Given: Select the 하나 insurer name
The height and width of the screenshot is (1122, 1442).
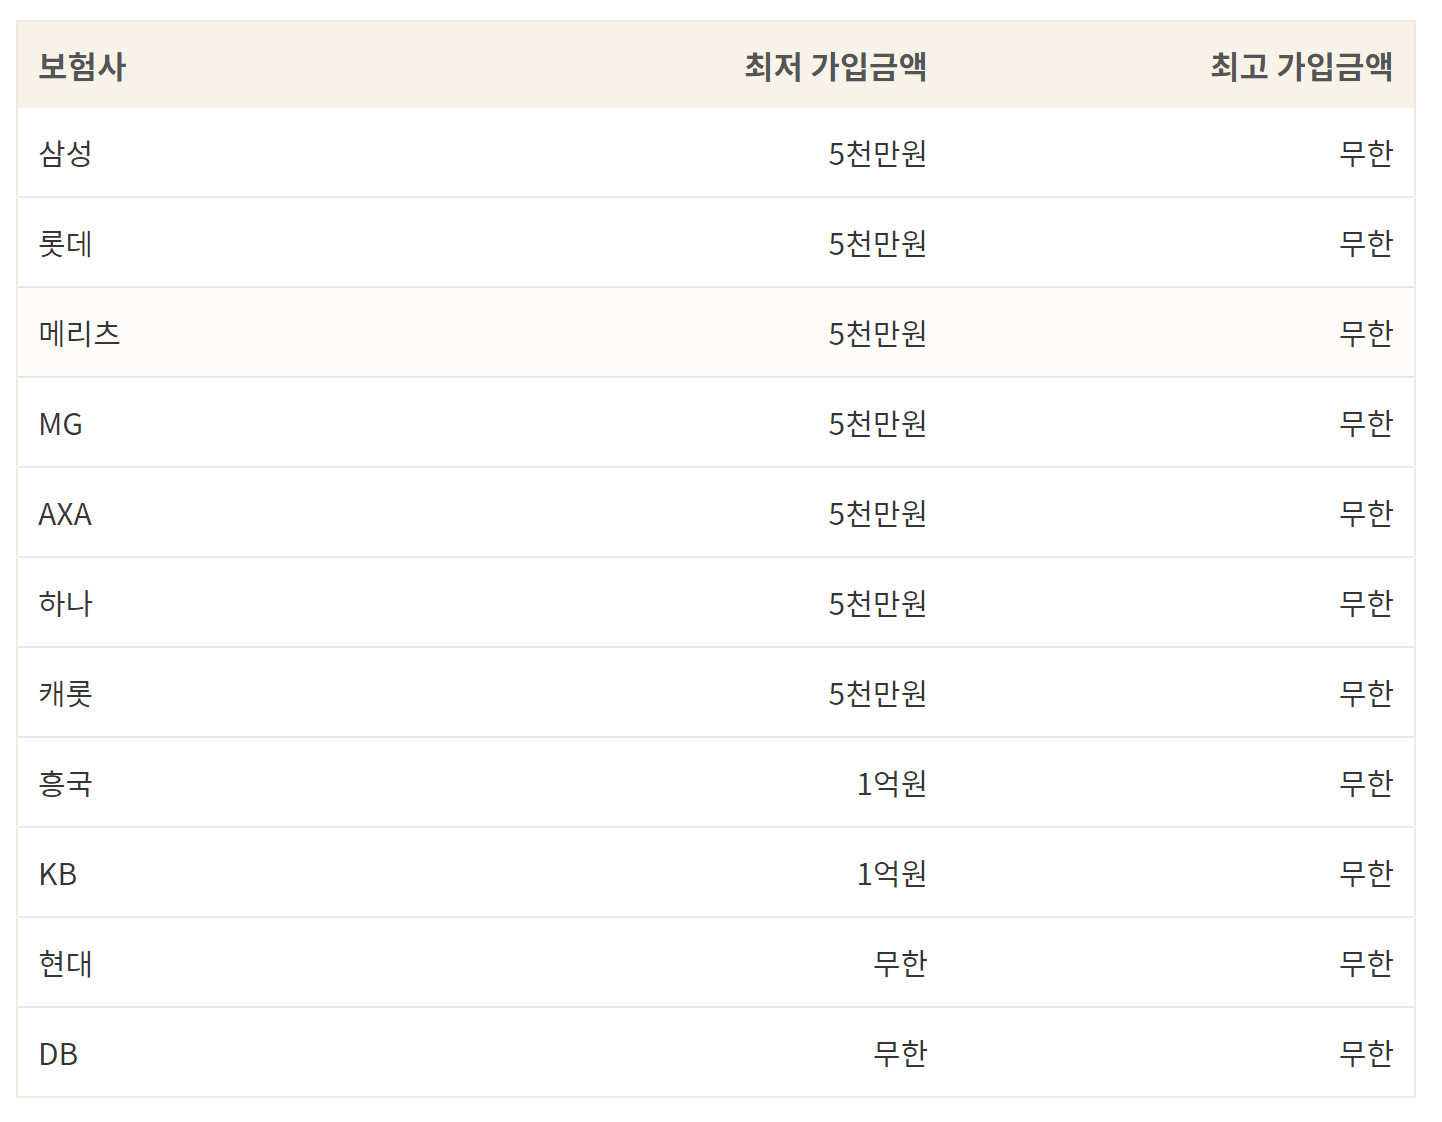Looking at the screenshot, I should click(x=65, y=603).
